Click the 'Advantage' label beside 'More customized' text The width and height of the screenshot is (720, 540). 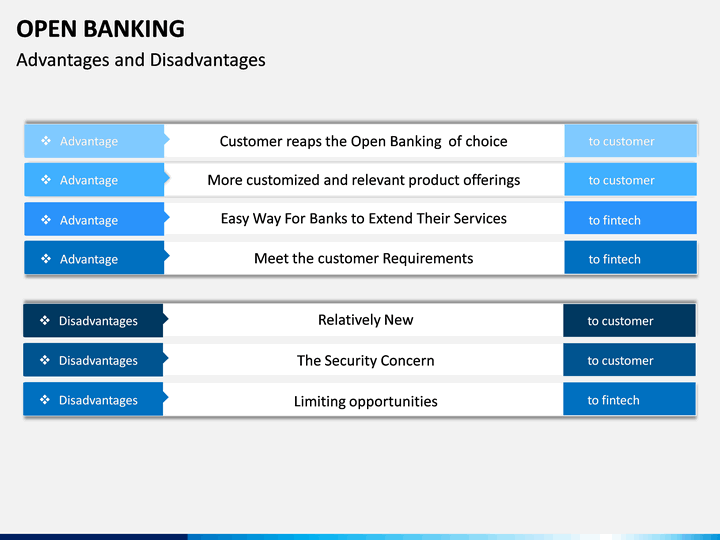click(89, 180)
